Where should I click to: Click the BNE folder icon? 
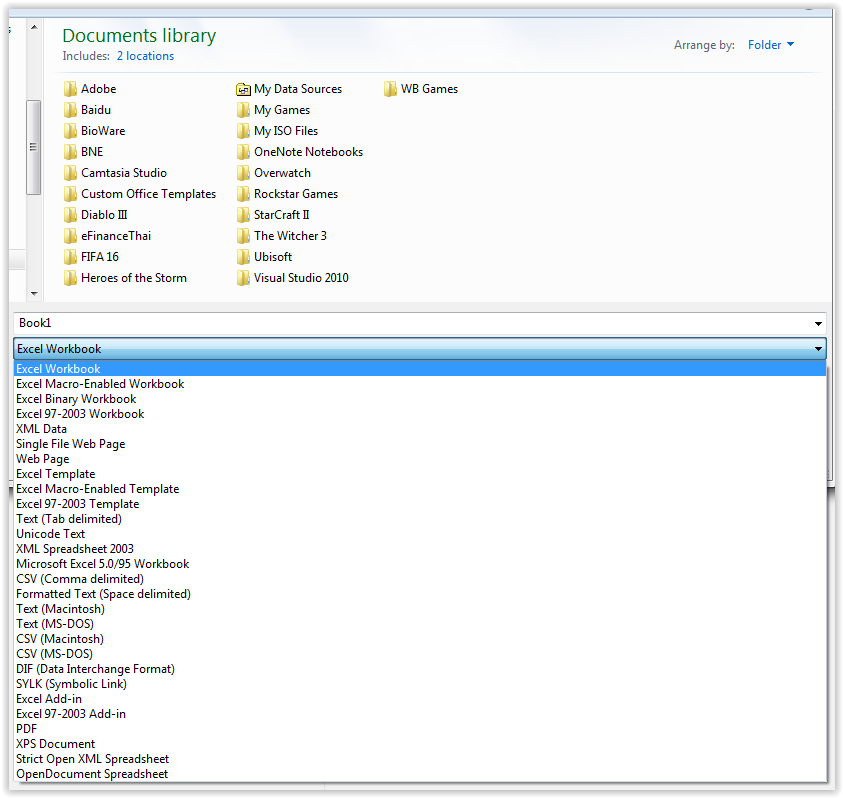[70, 152]
